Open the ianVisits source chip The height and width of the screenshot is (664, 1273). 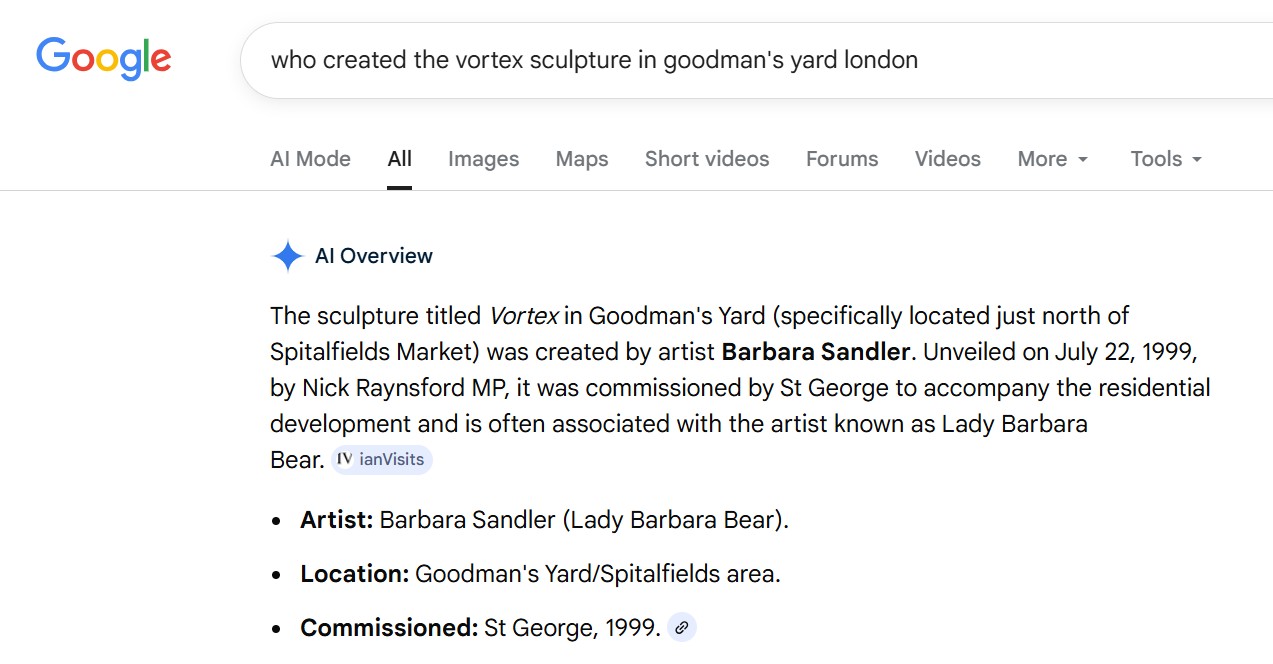point(382,460)
